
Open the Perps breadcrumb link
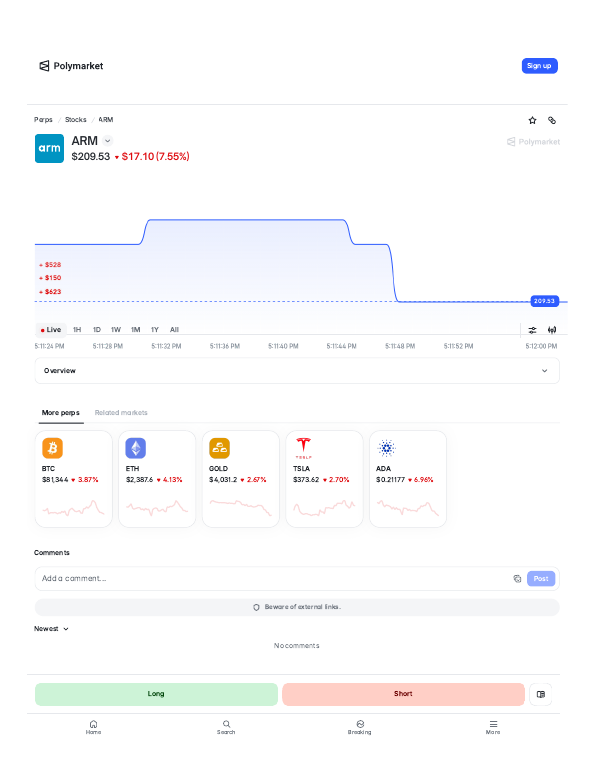(x=43, y=120)
